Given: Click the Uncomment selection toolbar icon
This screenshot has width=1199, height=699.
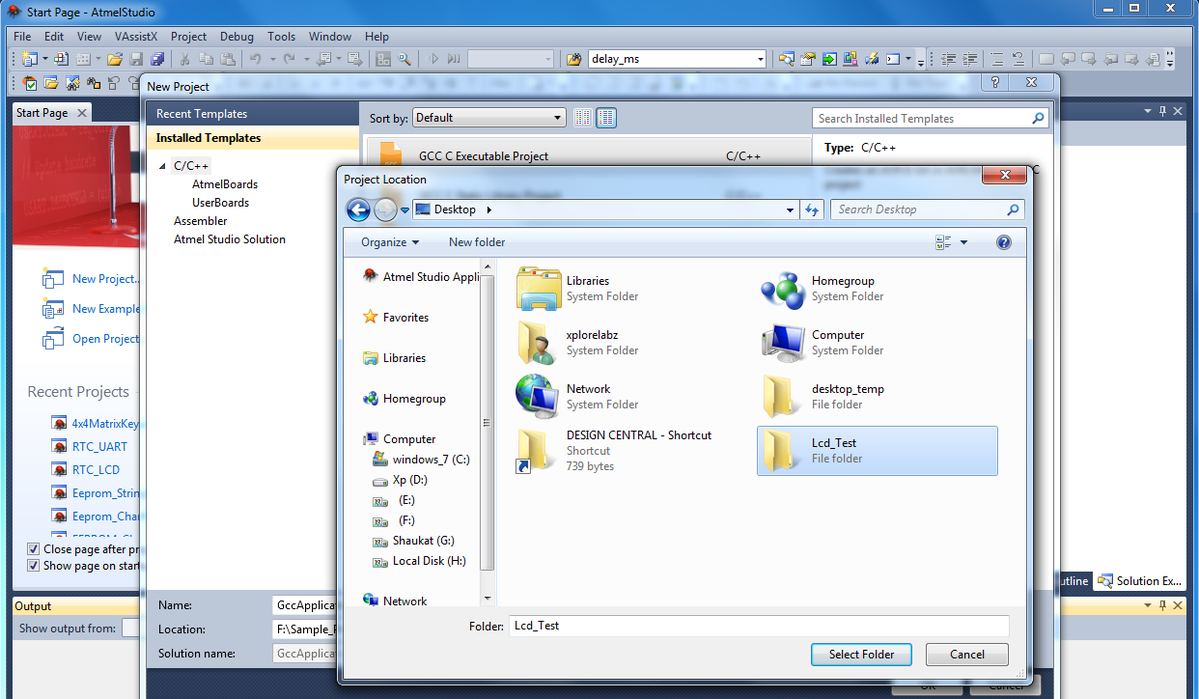Looking at the screenshot, I should [x=1018, y=59].
